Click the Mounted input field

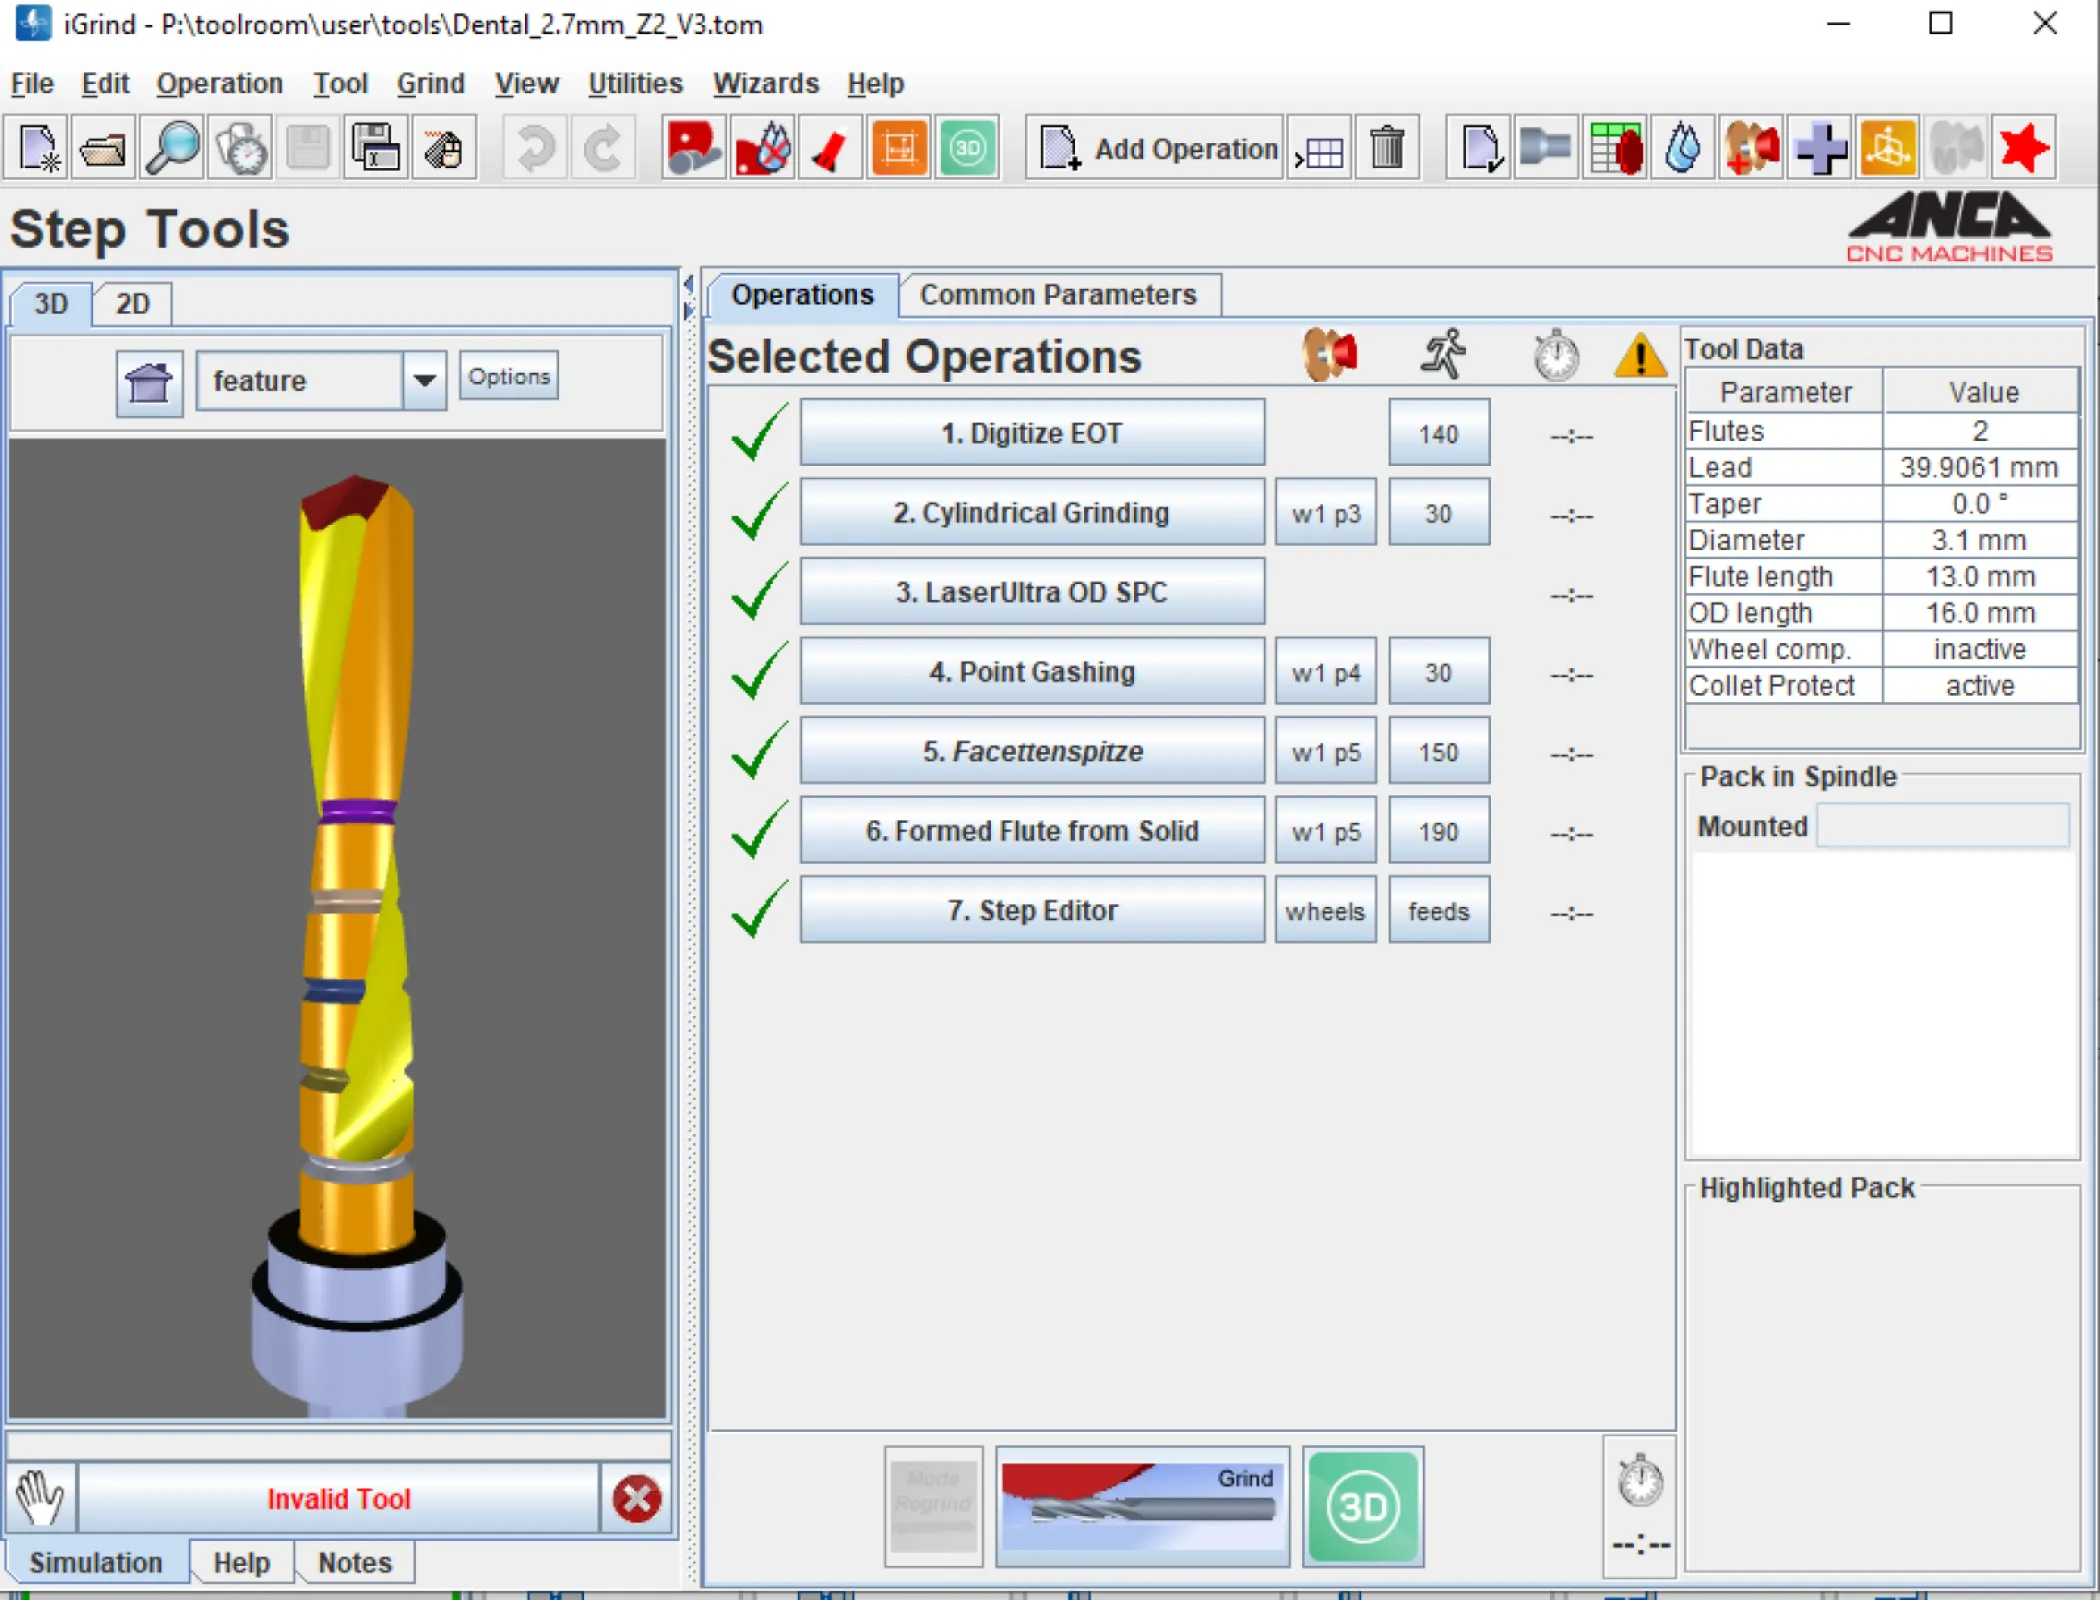point(1942,826)
